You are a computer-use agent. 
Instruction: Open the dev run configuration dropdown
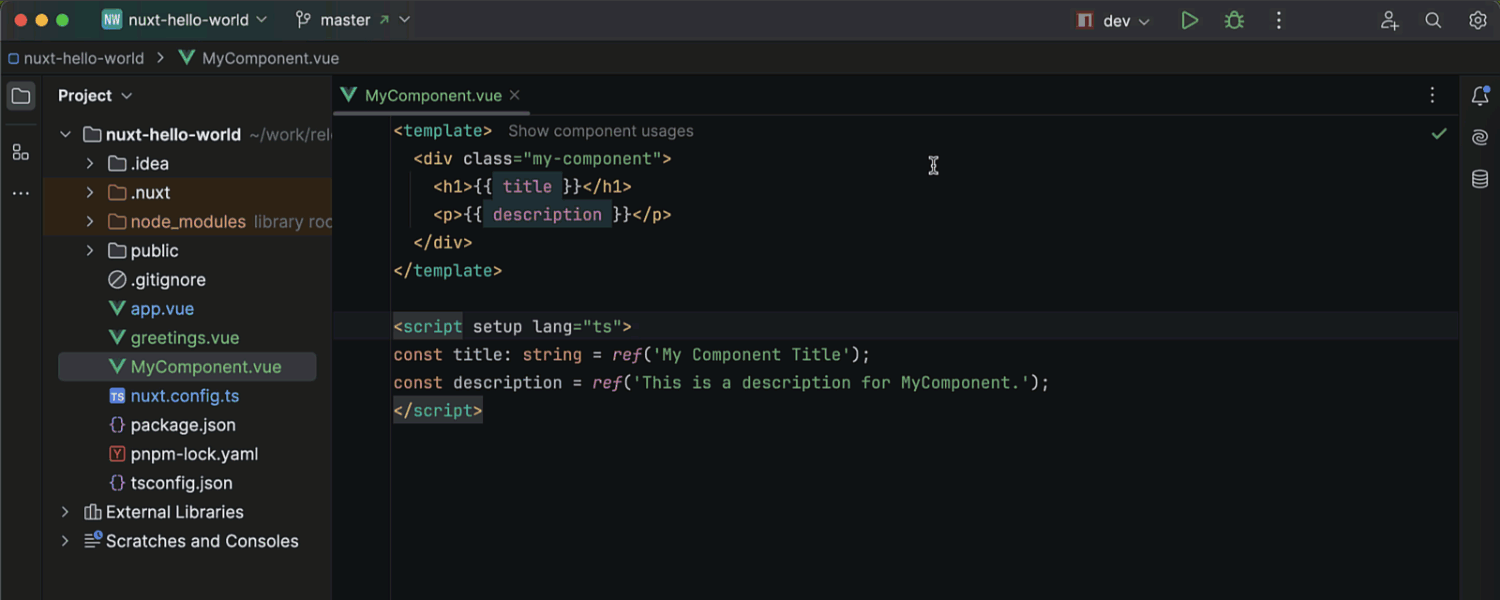click(x=1113, y=19)
